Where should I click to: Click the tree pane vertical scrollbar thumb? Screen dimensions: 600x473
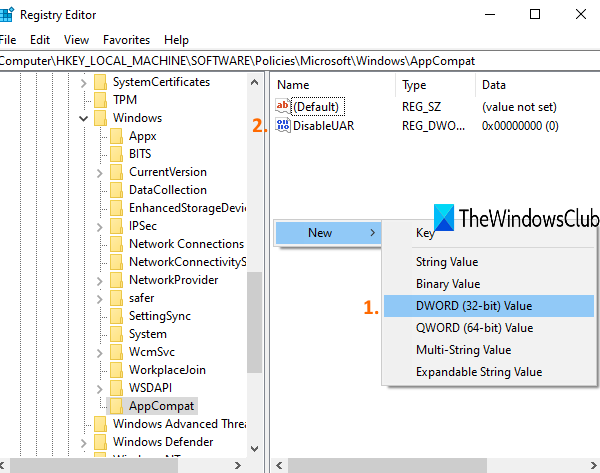254,322
